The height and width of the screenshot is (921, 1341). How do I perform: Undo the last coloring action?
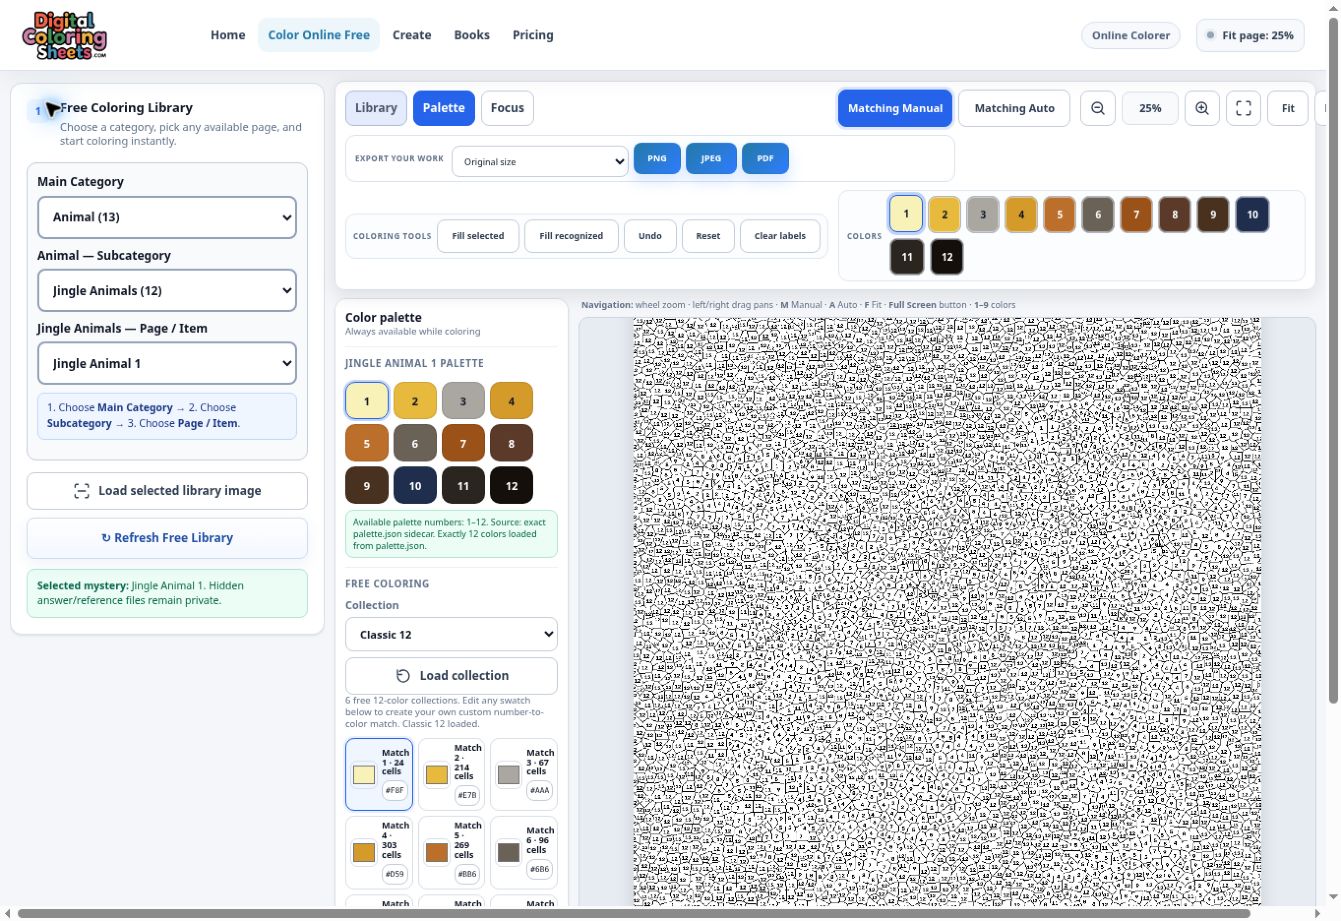(x=650, y=236)
